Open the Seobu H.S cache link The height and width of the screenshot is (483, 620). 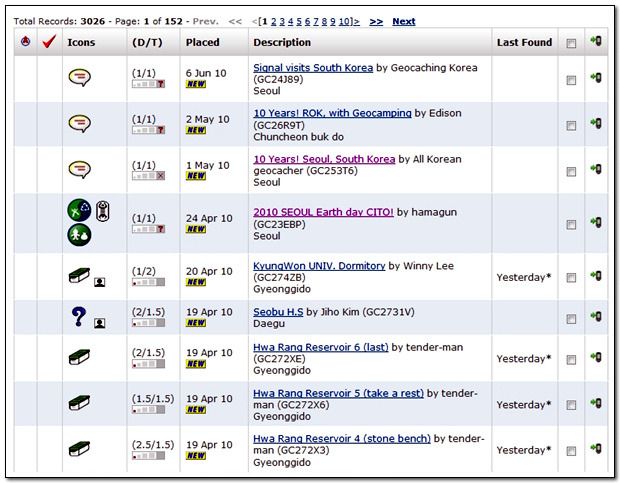coord(278,312)
